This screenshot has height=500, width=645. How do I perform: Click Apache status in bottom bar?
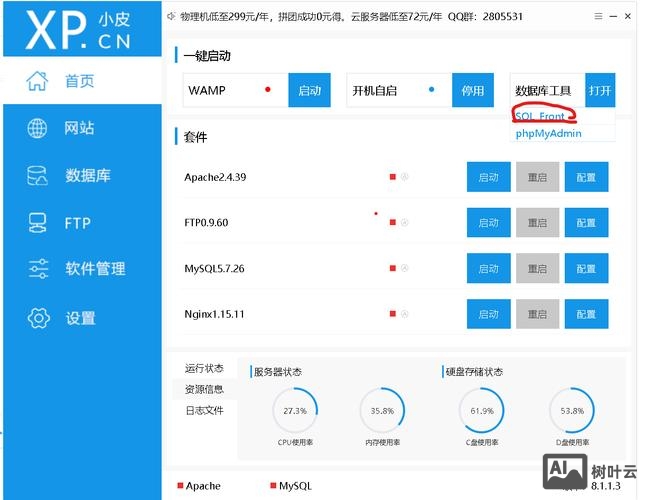coord(199,486)
